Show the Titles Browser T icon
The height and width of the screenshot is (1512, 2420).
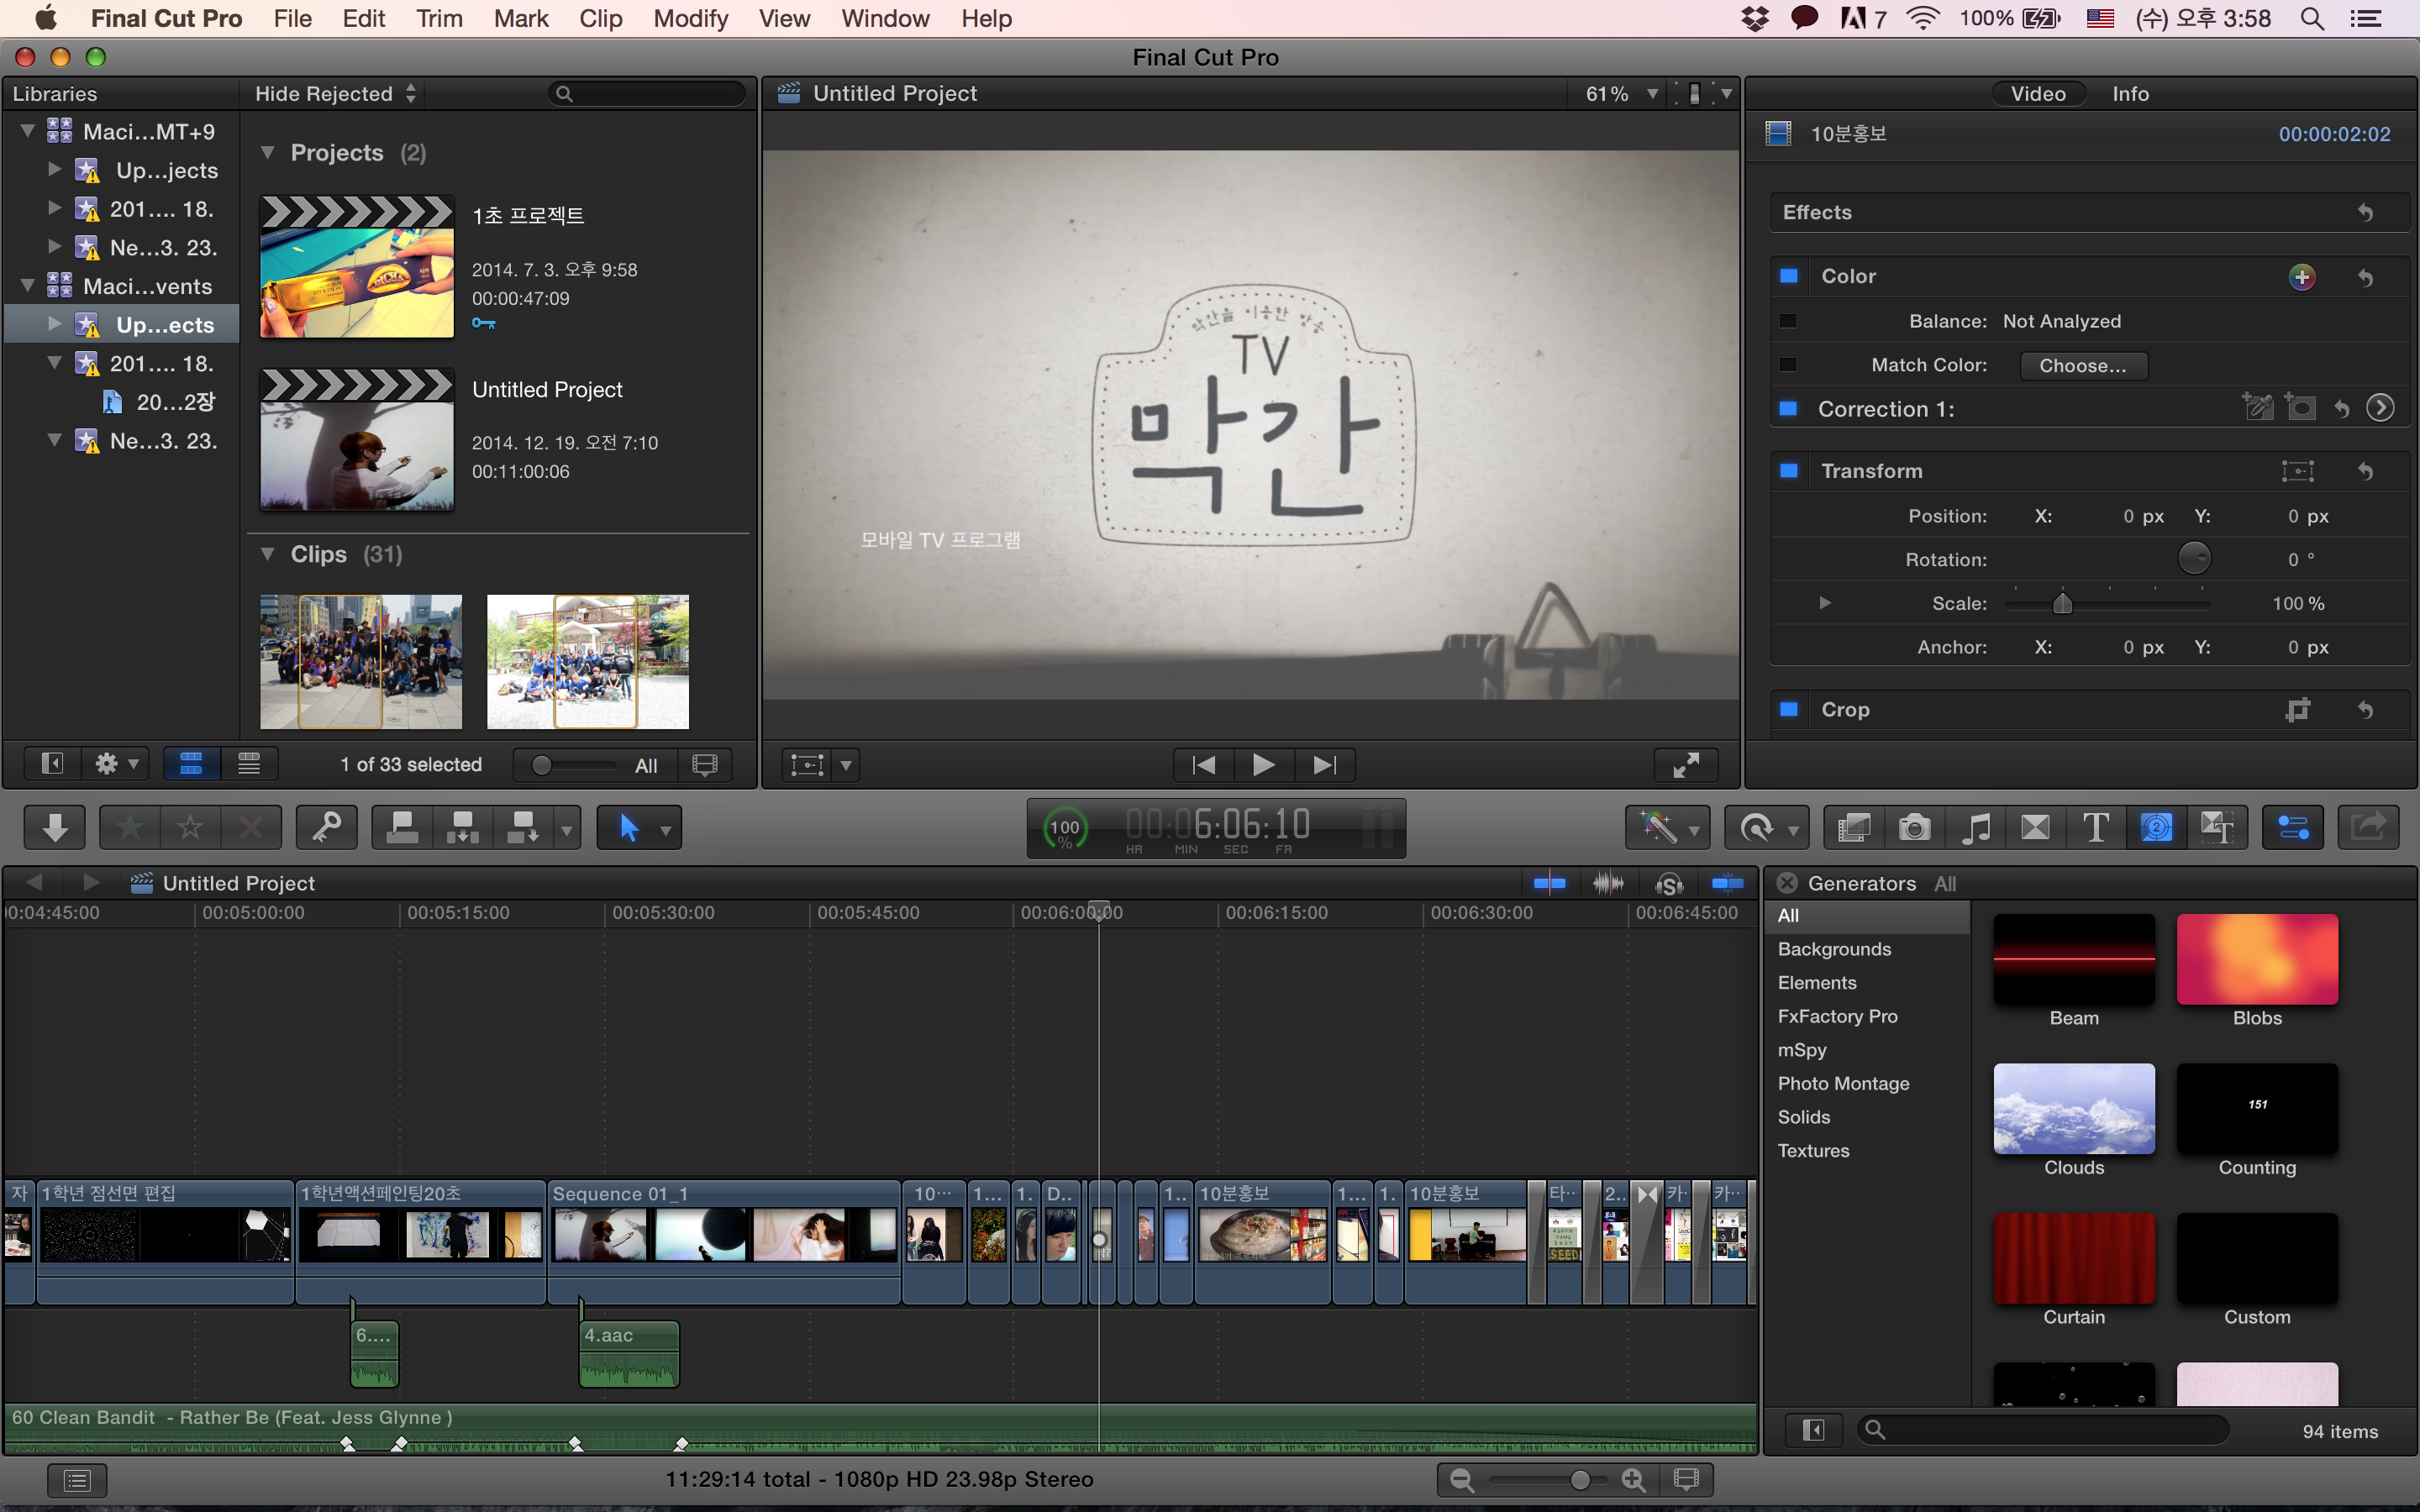coord(2096,827)
